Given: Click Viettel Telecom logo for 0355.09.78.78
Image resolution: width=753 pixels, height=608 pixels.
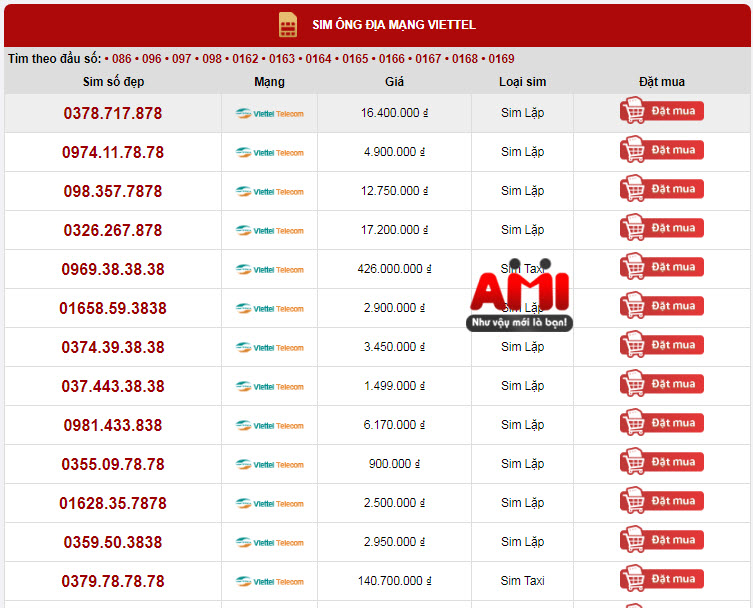Looking at the screenshot, I should [269, 464].
